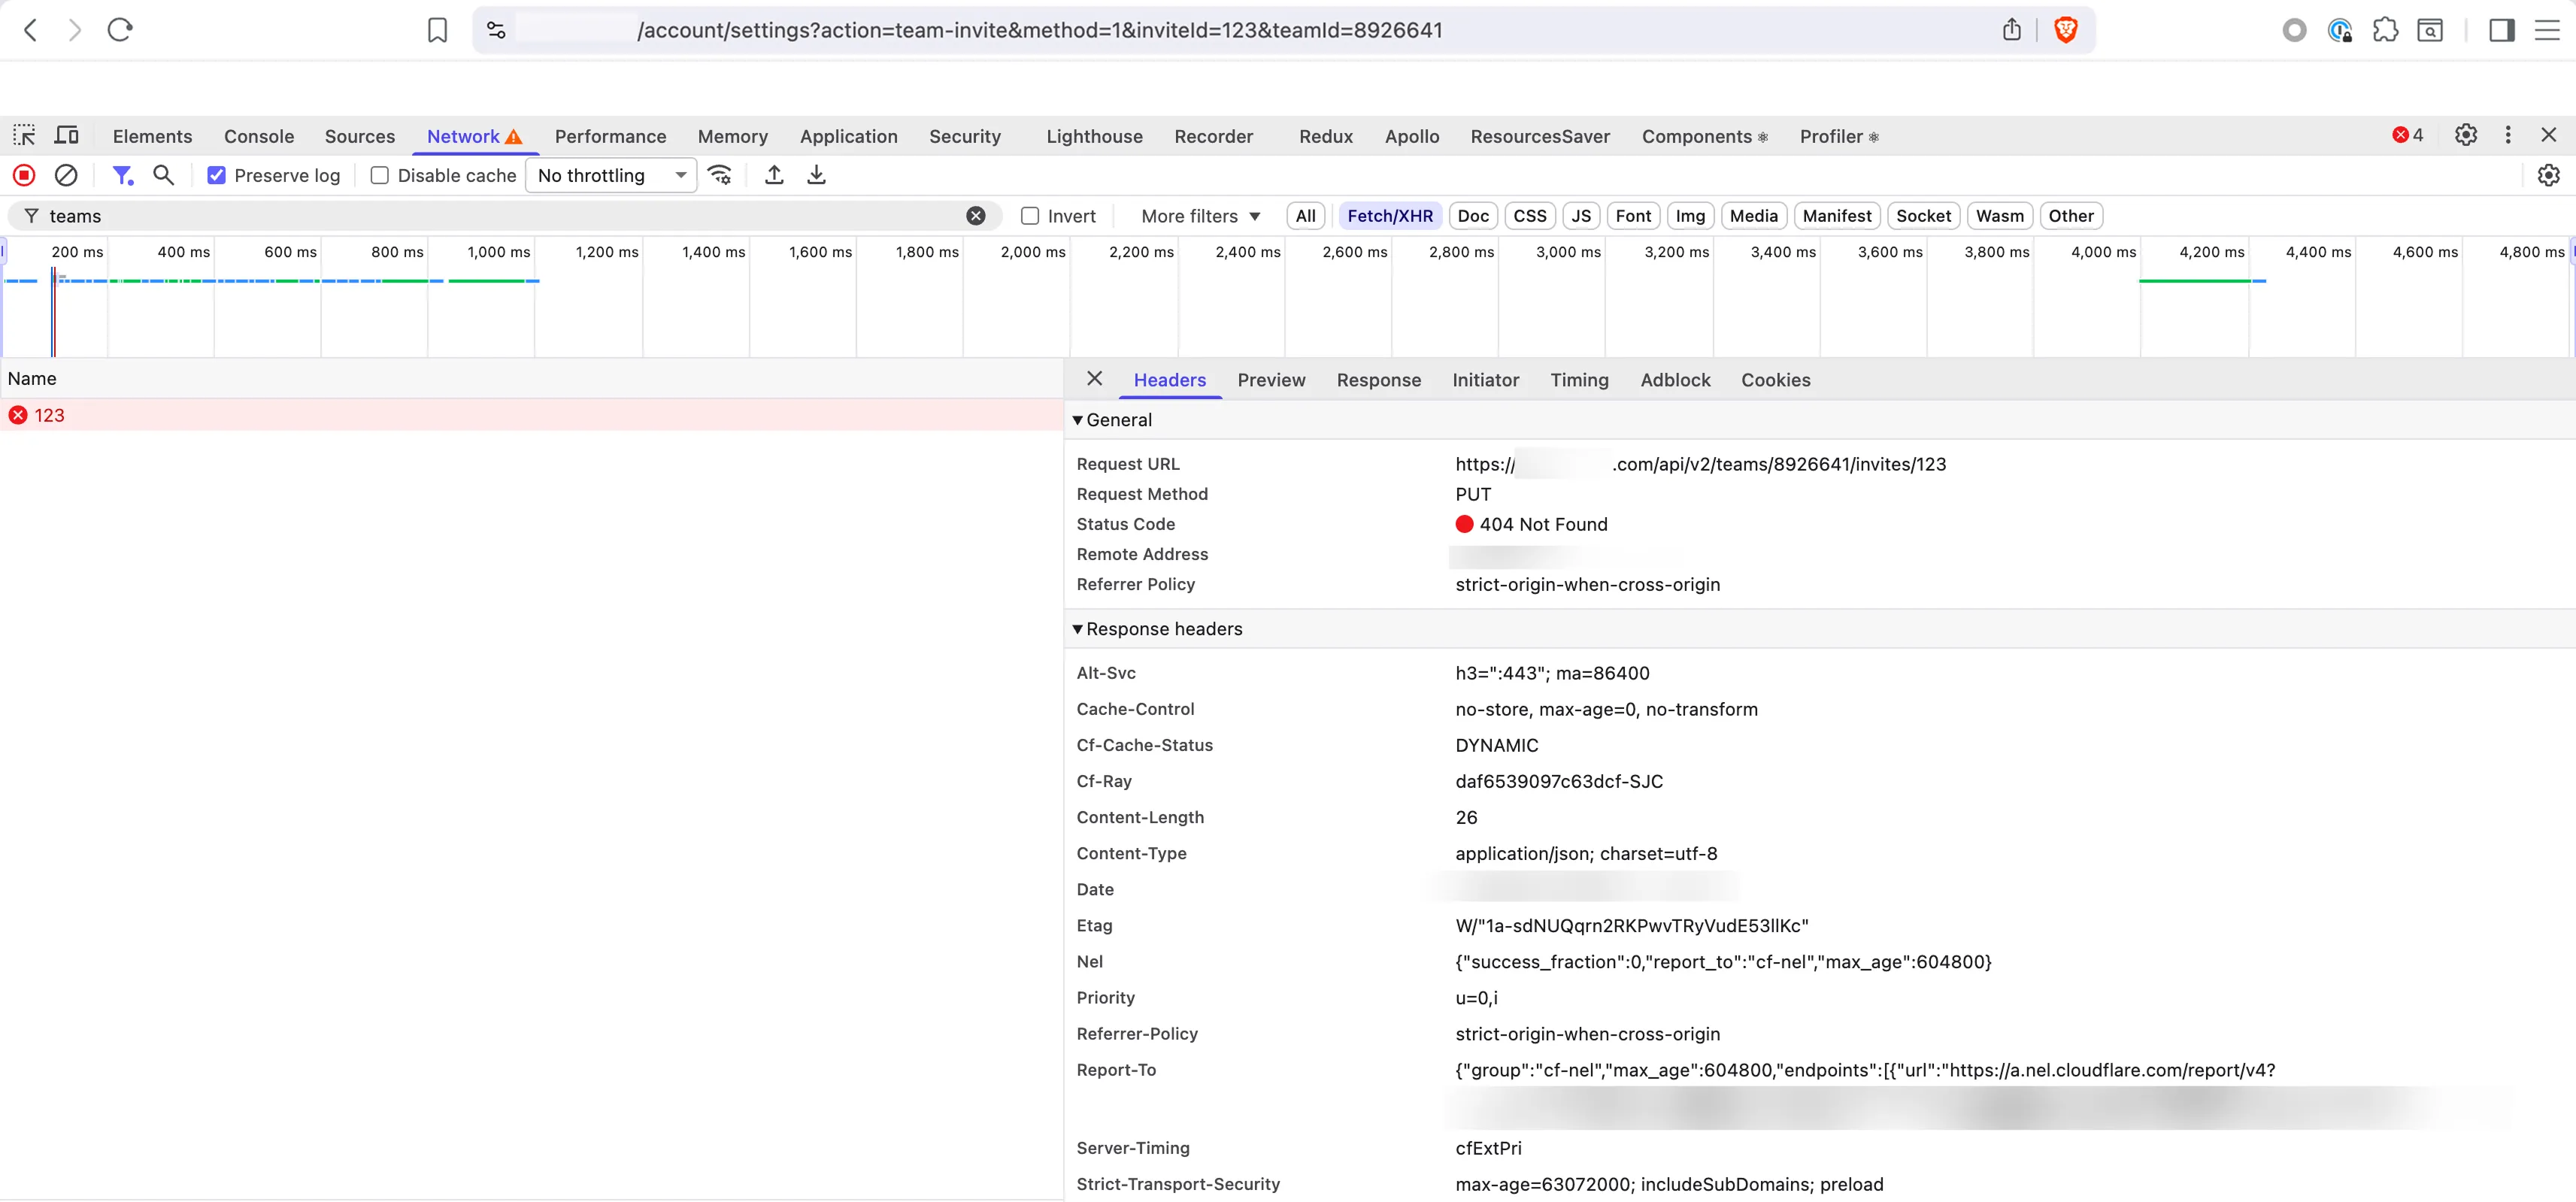
Task: Stop recording network log
Action: [23, 175]
